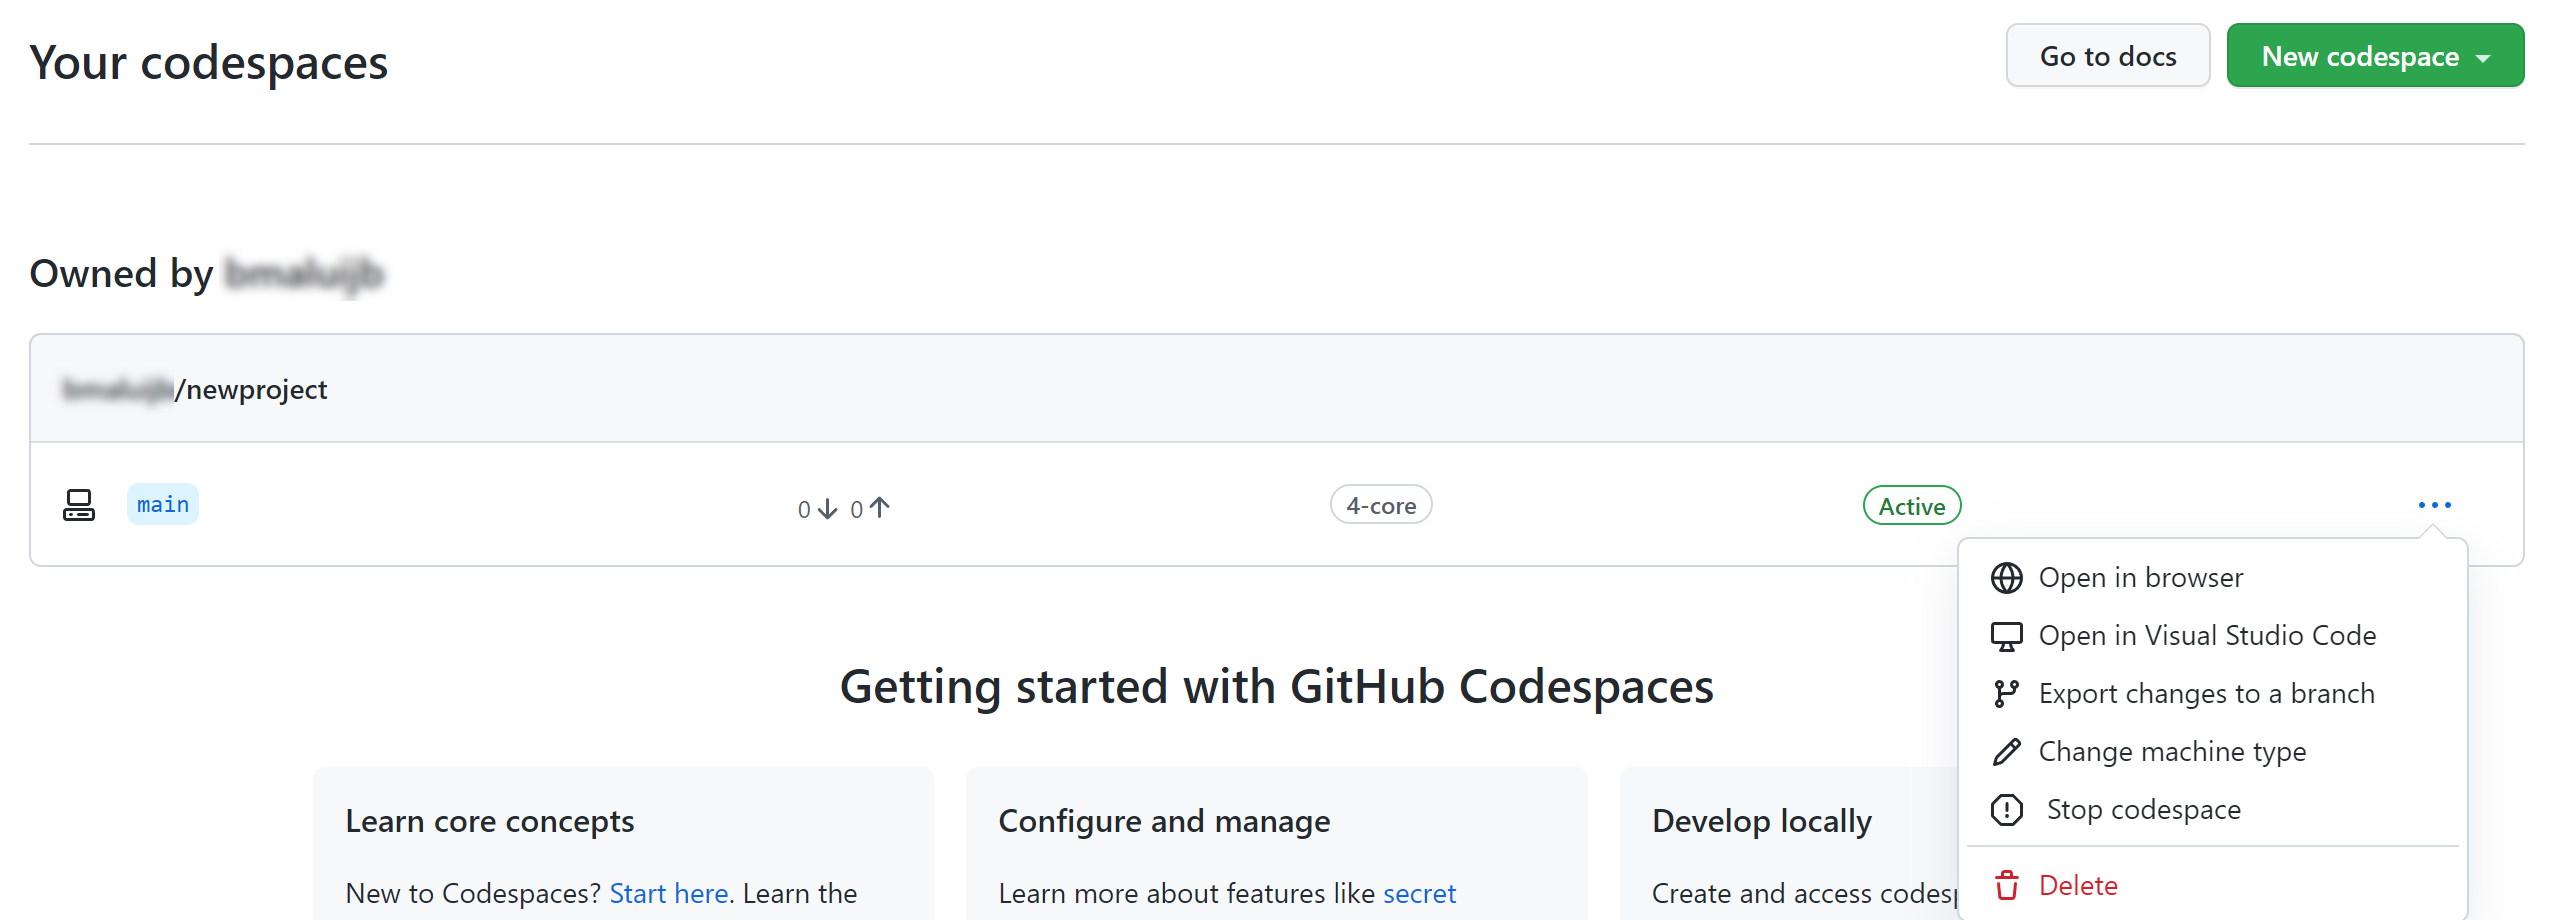
Task: Toggle the three-dot codespace options menu
Action: click(2434, 505)
